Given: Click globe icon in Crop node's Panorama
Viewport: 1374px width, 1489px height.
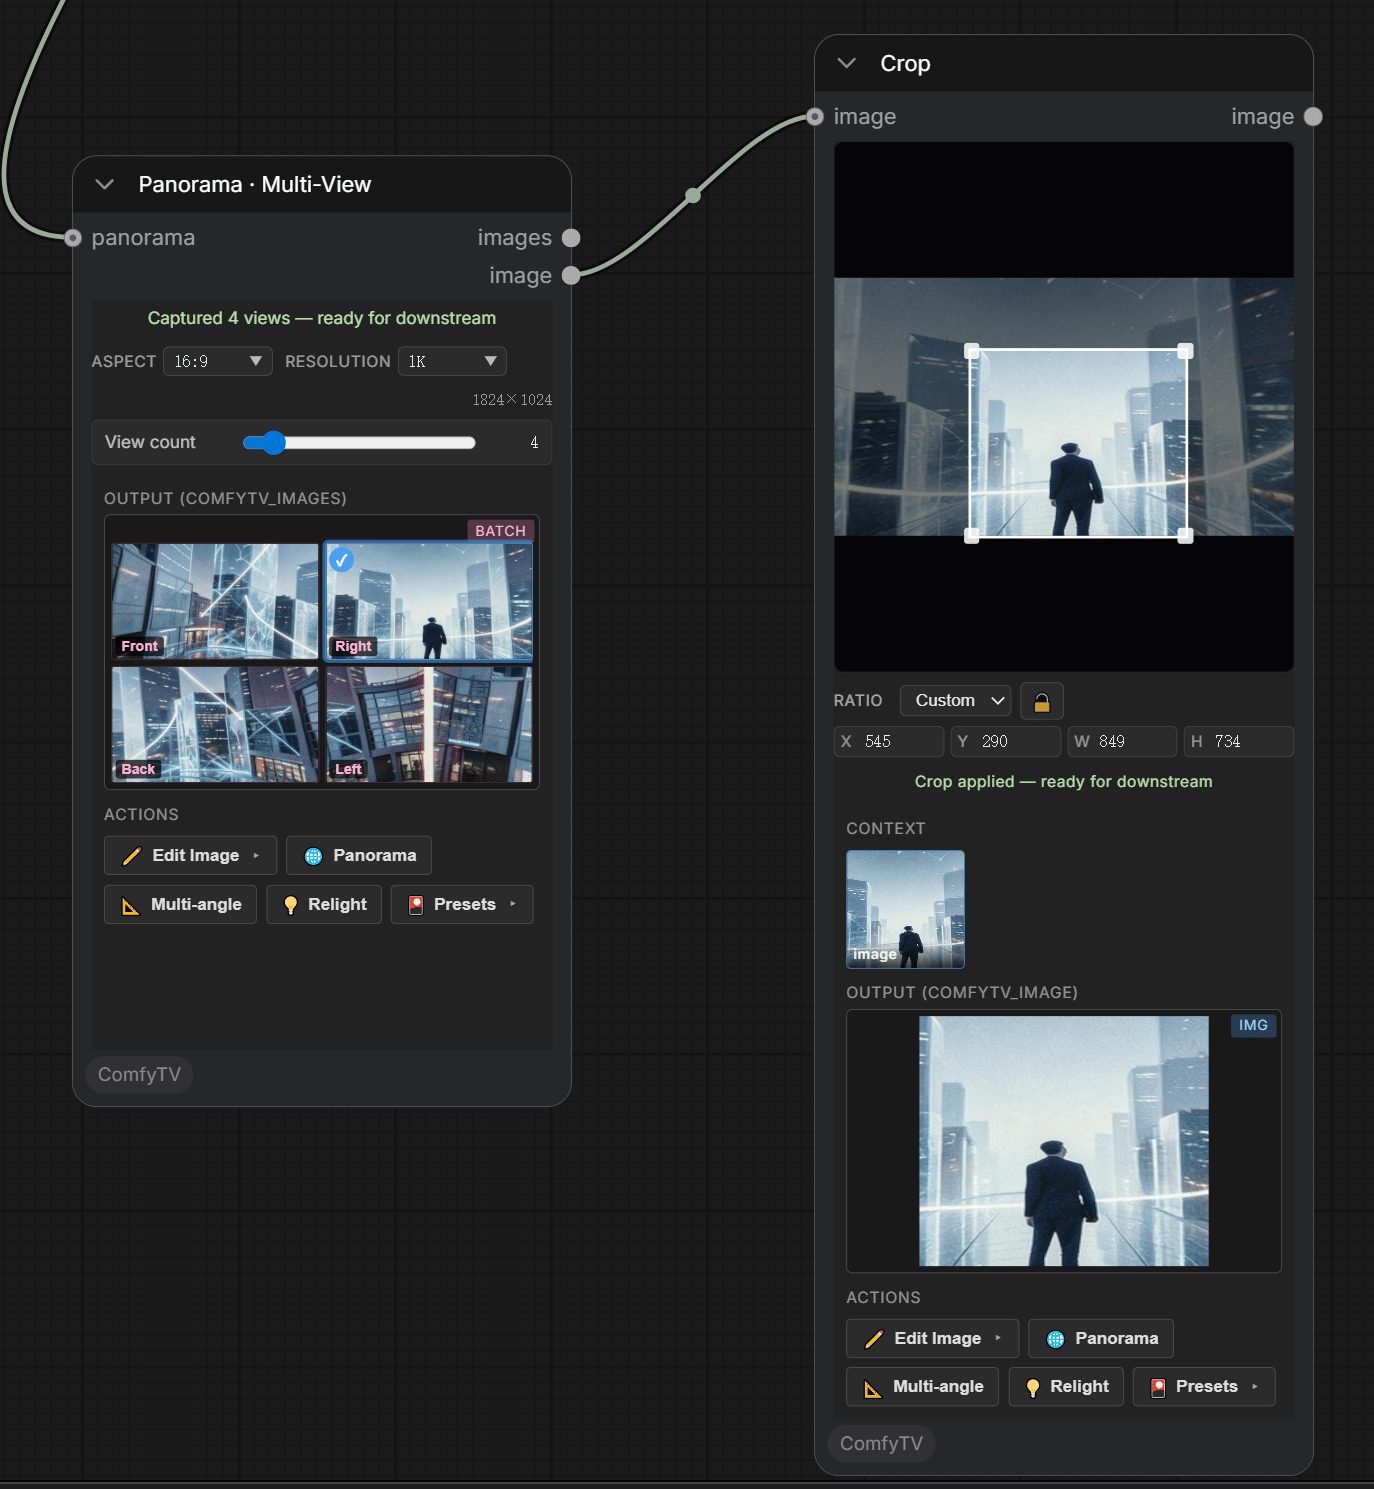Looking at the screenshot, I should [x=1055, y=1339].
